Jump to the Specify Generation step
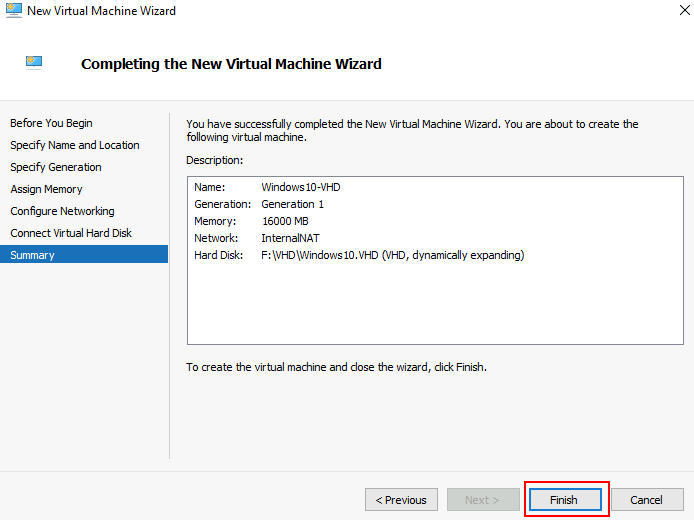This screenshot has height=520, width=694. tap(56, 167)
